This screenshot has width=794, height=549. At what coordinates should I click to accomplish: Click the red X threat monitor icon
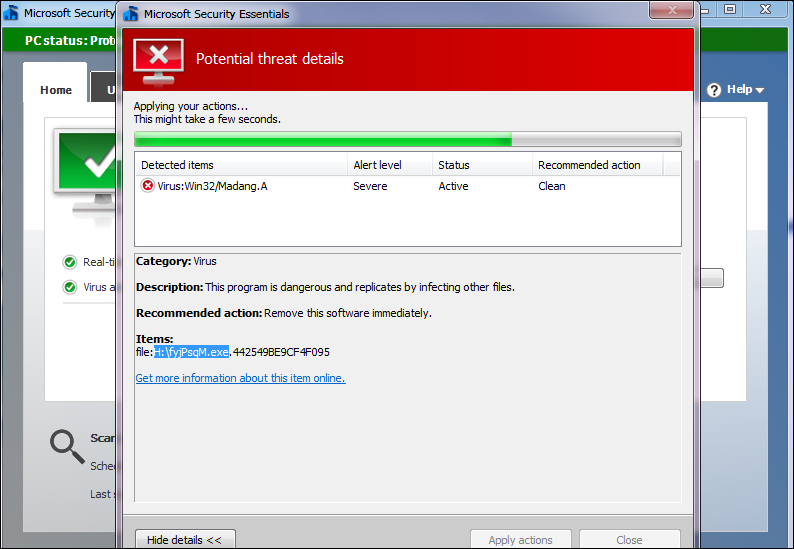coord(158,61)
